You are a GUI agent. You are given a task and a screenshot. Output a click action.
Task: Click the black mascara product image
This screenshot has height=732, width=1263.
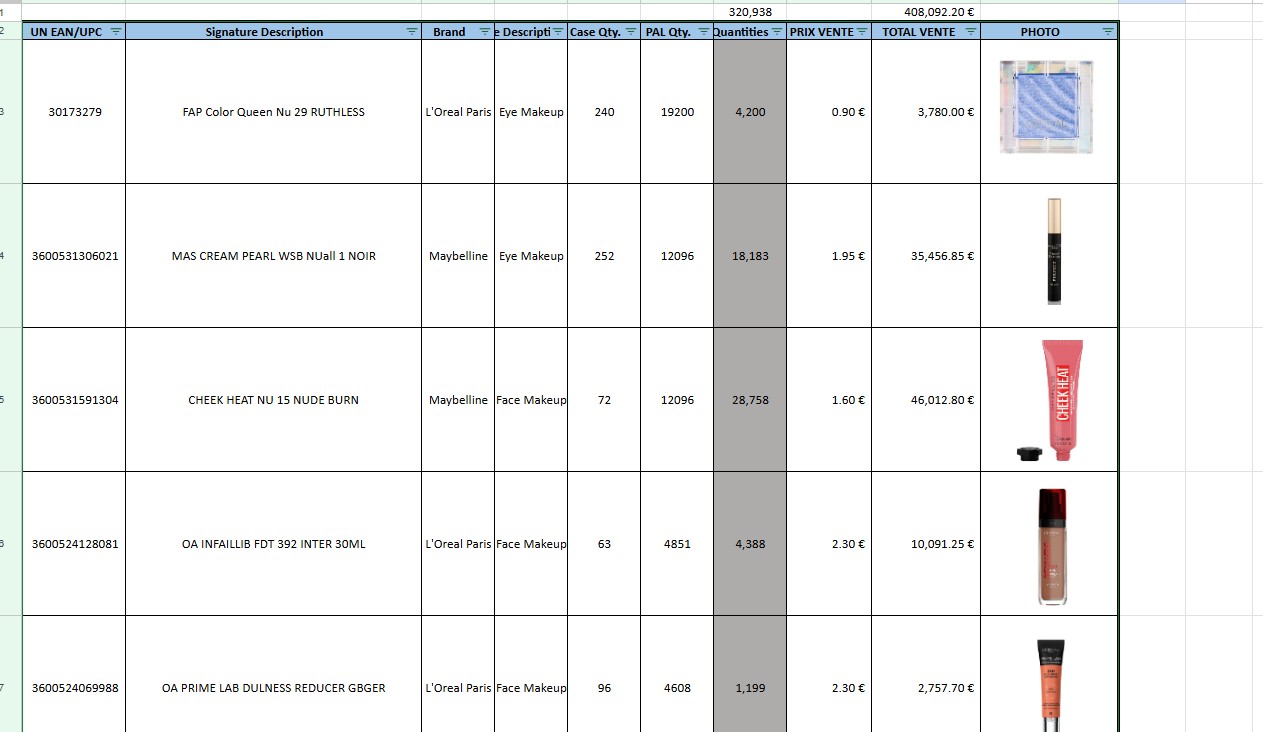tap(1053, 251)
